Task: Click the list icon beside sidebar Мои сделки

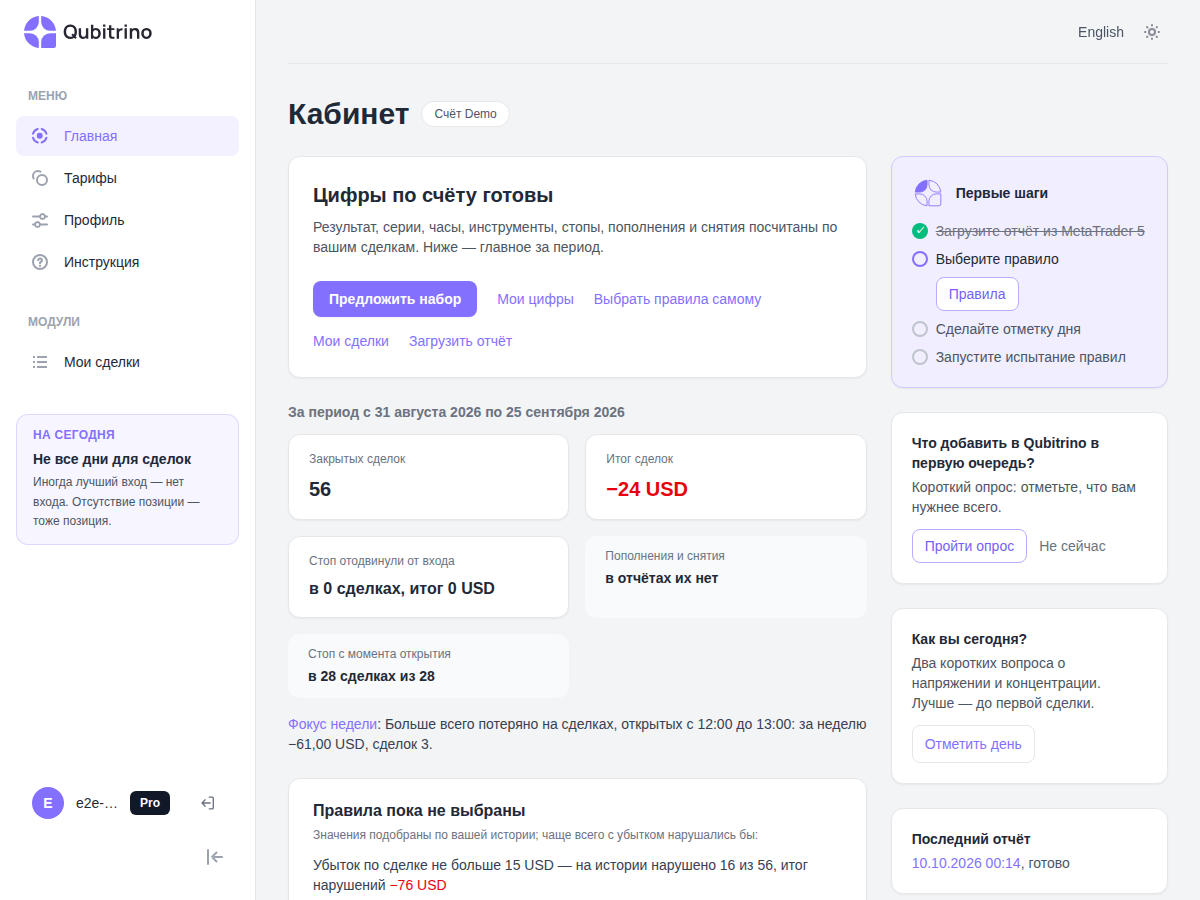Action: pos(40,362)
